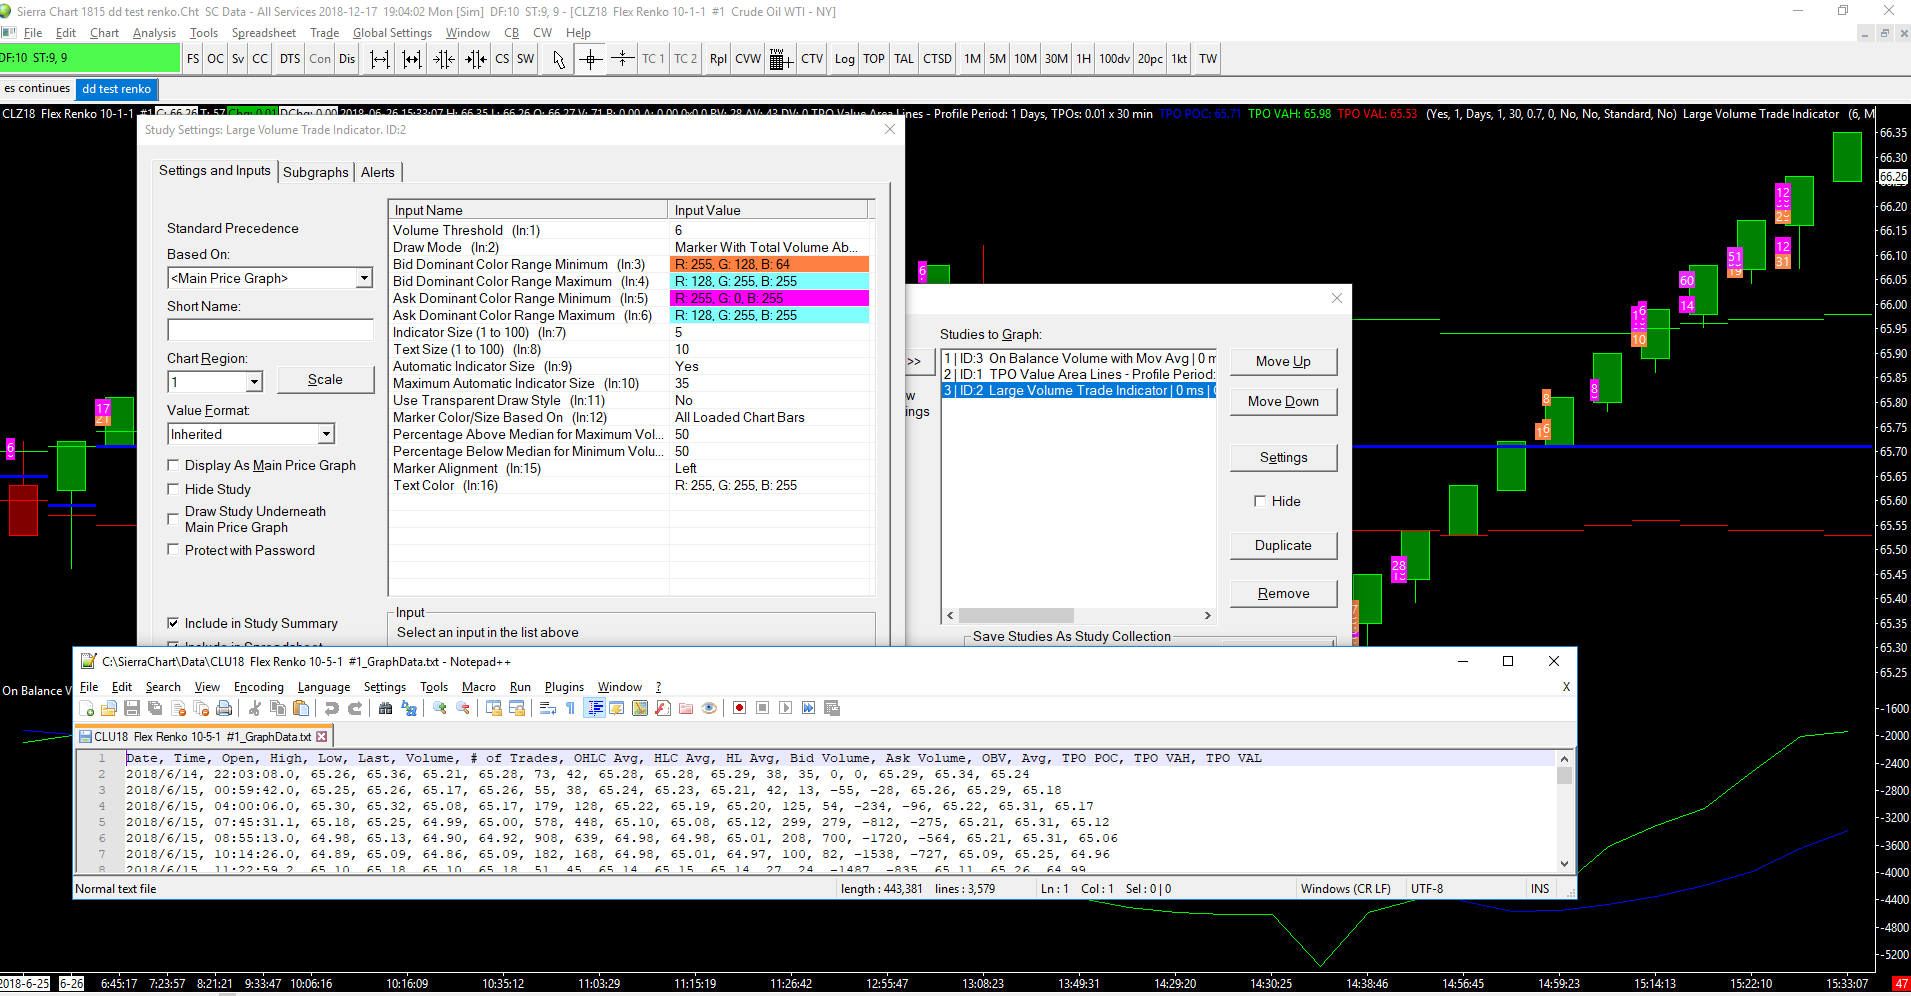Click the Undo arrow in Notepad++ toolbar

pyautogui.click(x=332, y=708)
